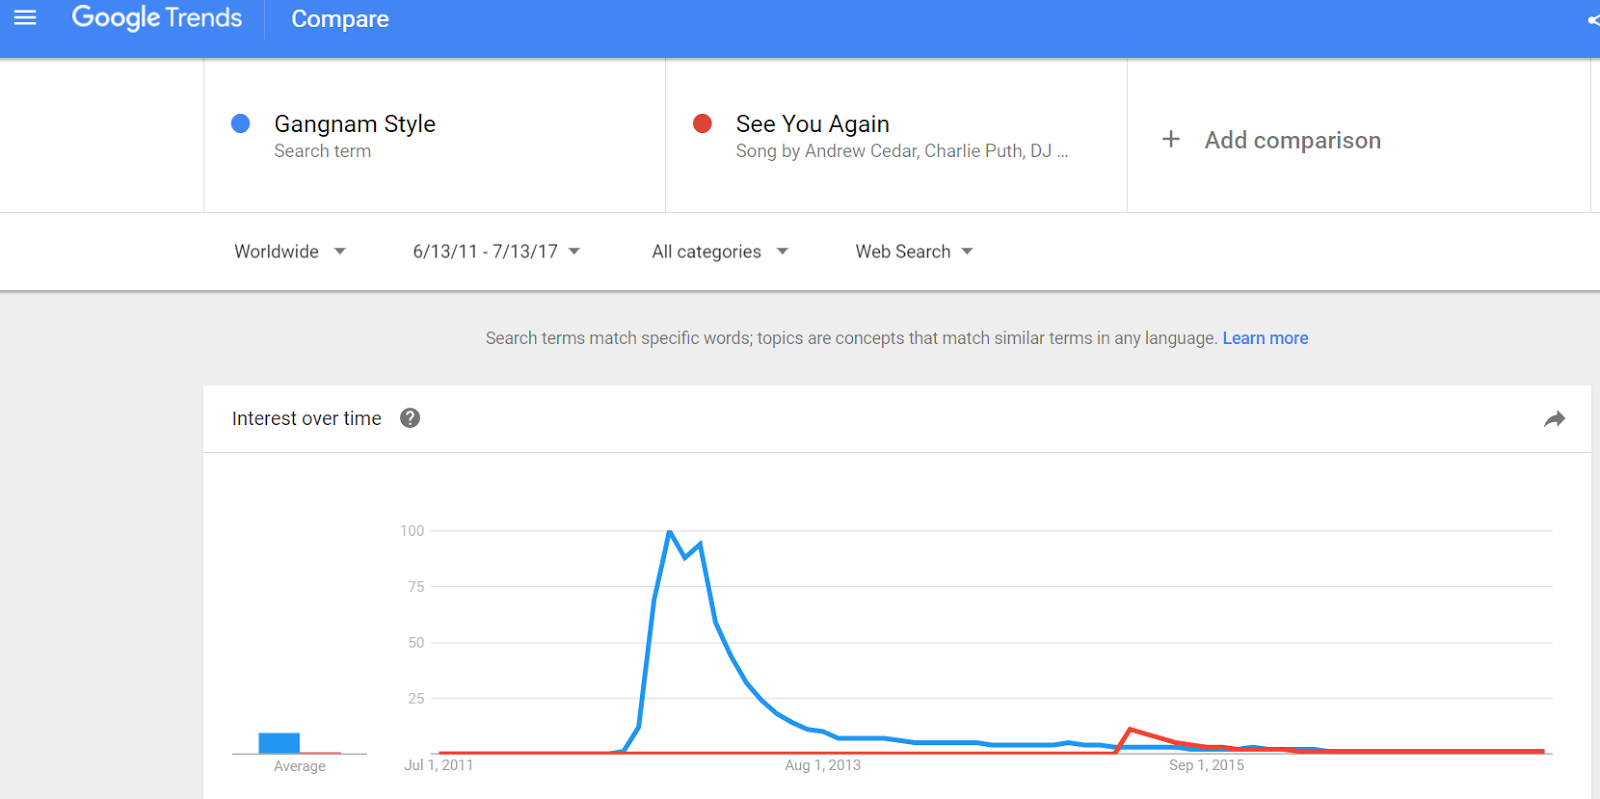The height and width of the screenshot is (799, 1600).
Task: Edit the Gangnam Style search term
Action: [355, 124]
